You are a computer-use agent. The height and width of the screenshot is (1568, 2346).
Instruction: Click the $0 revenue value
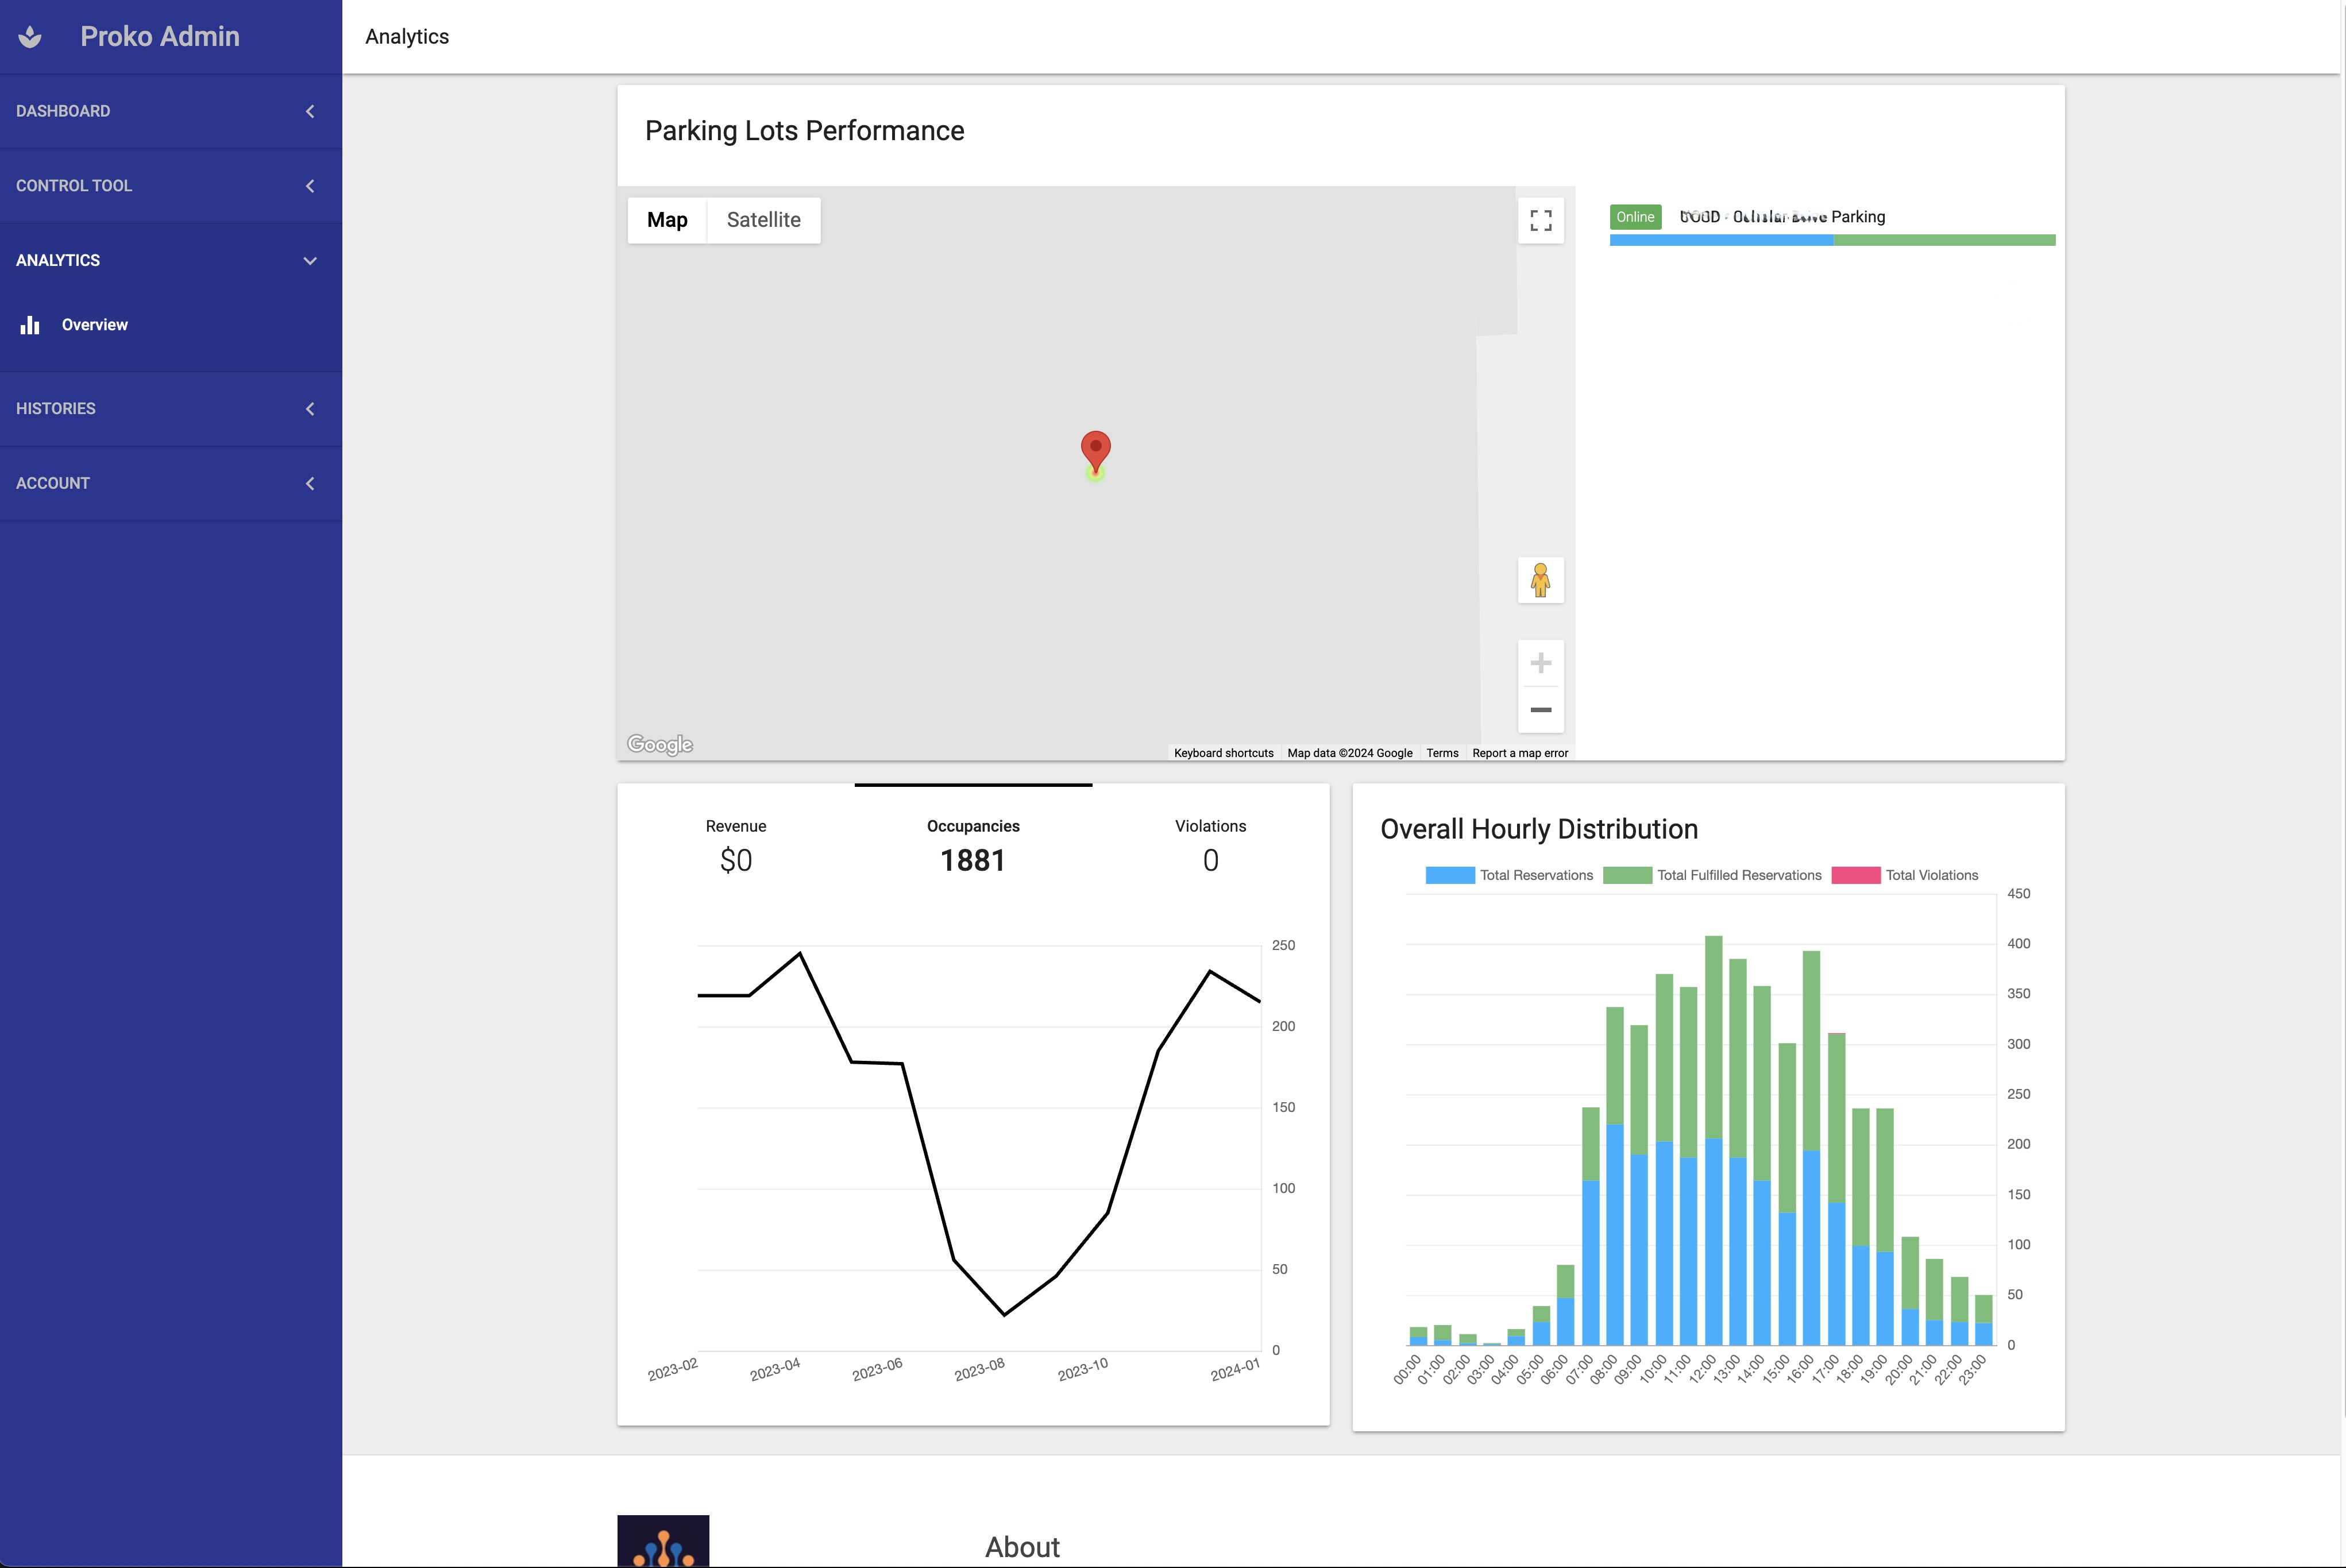(736, 861)
